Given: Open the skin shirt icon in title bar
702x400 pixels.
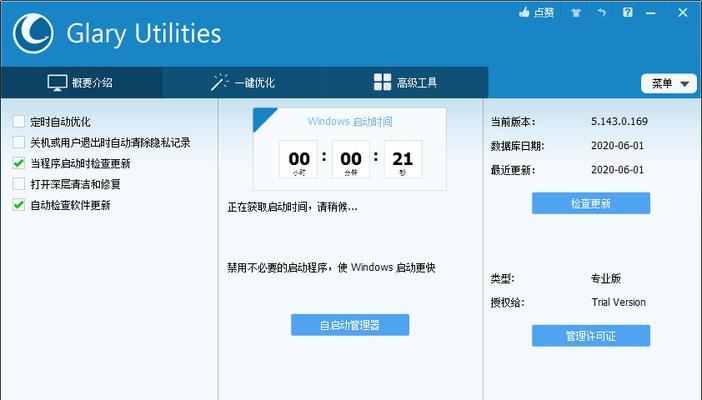Looking at the screenshot, I should [576, 13].
